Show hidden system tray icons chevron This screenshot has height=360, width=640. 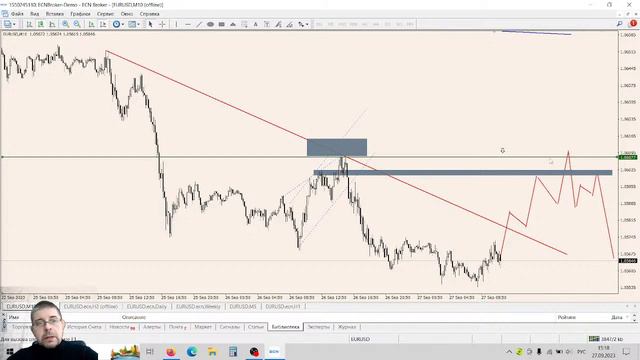[x=509, y=351]
